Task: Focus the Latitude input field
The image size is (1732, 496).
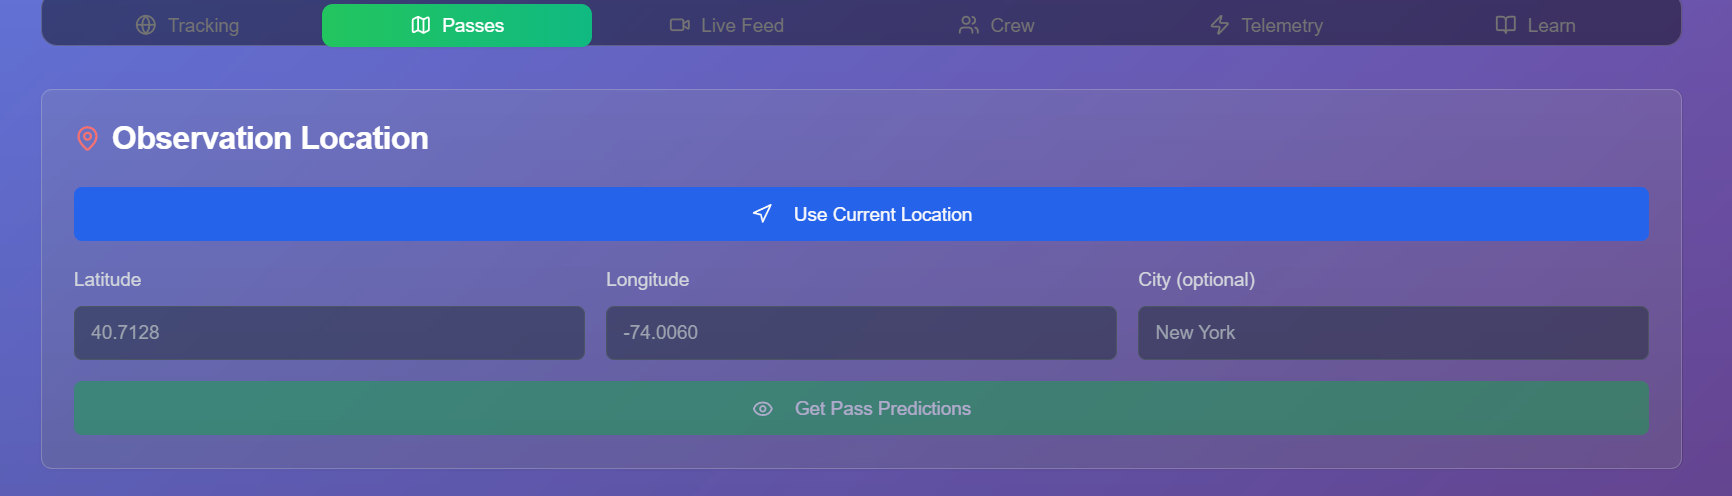Action: [x=329, y=333]
